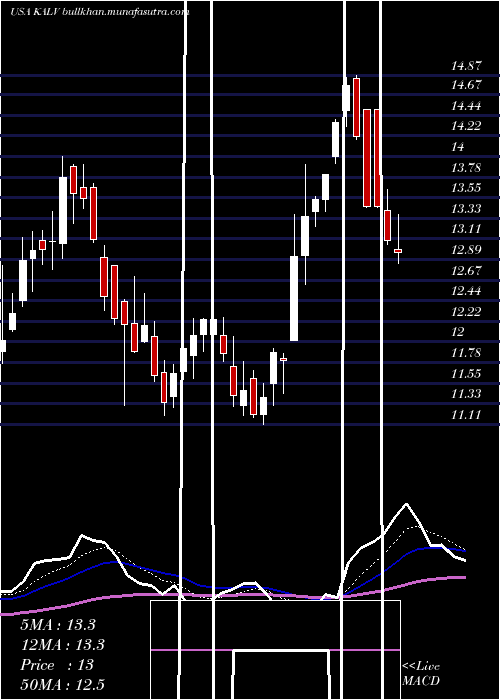
Task: Select the 12.22 price axis label
Action: (466, 312)
